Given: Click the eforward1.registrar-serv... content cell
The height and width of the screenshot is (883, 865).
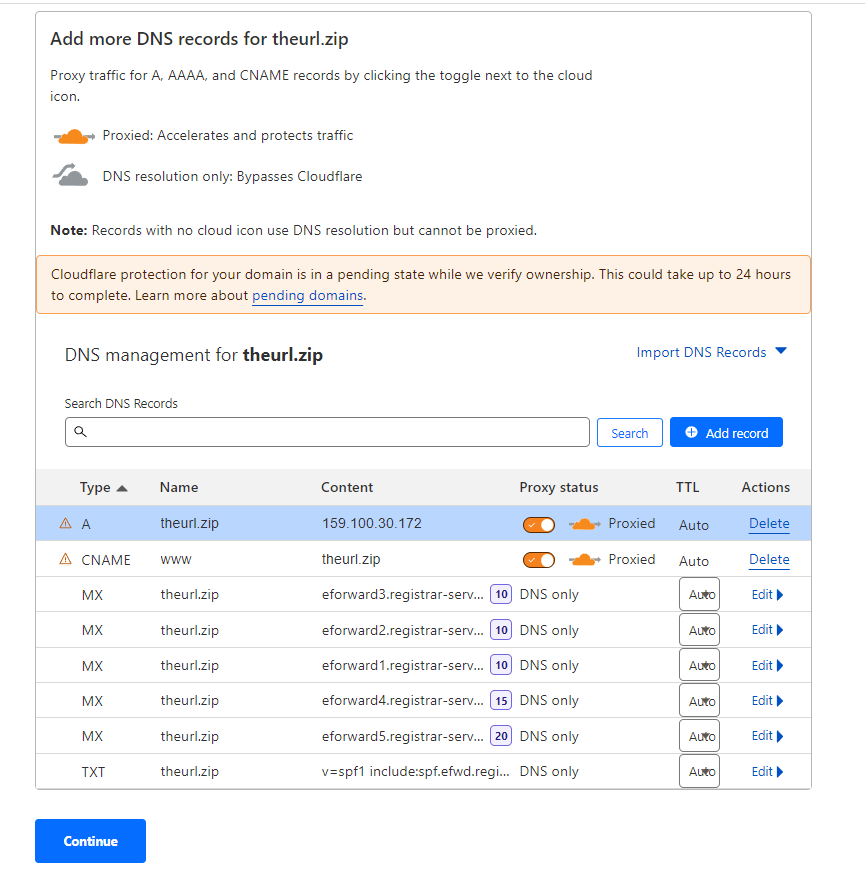Looking at the screenshot, I should click(x=403, y=665).
